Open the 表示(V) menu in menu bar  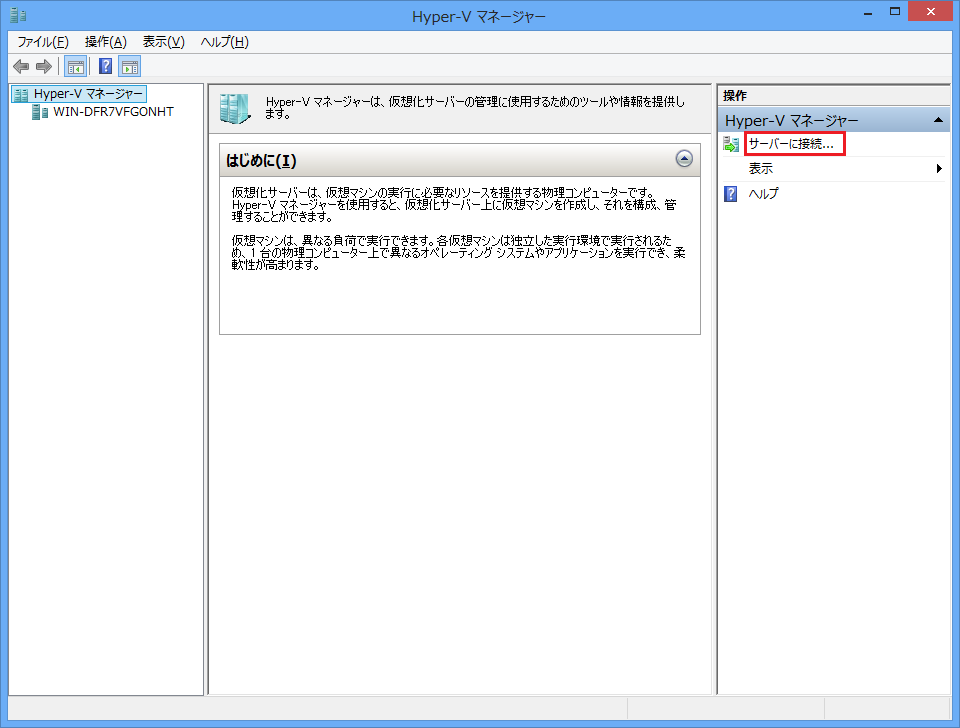point(164,41)
